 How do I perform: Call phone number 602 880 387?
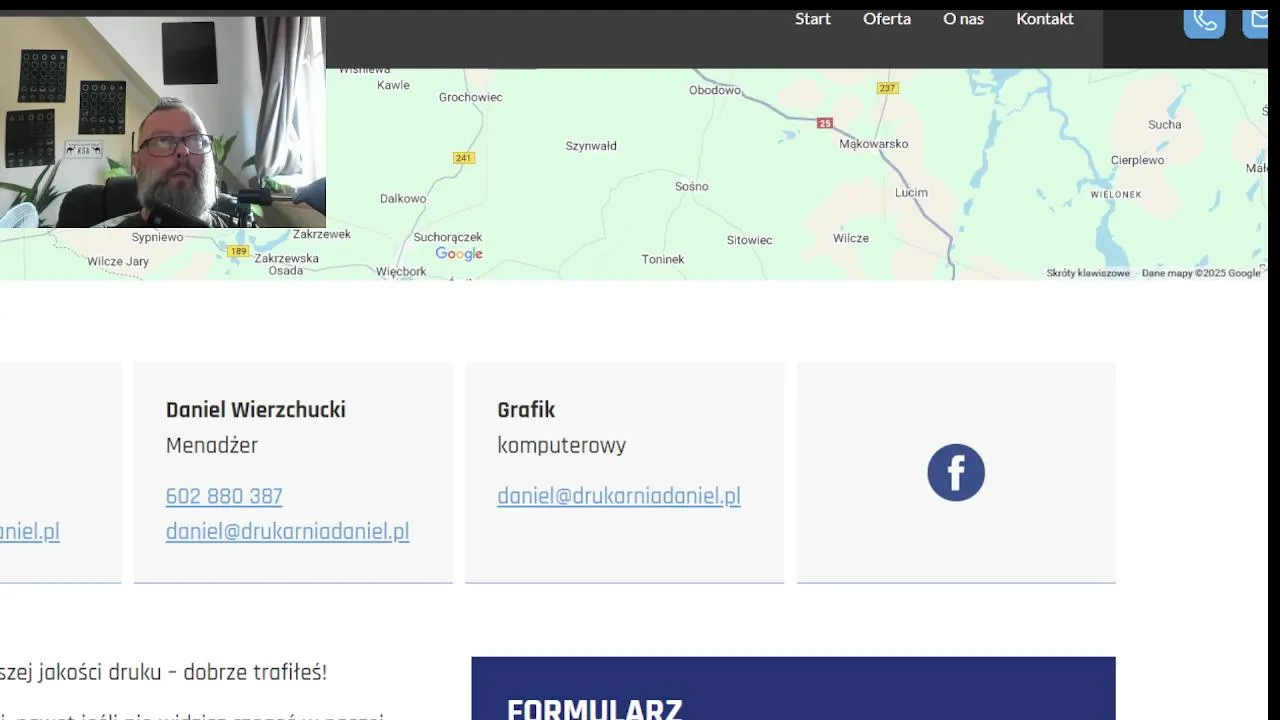pos(224,496)
